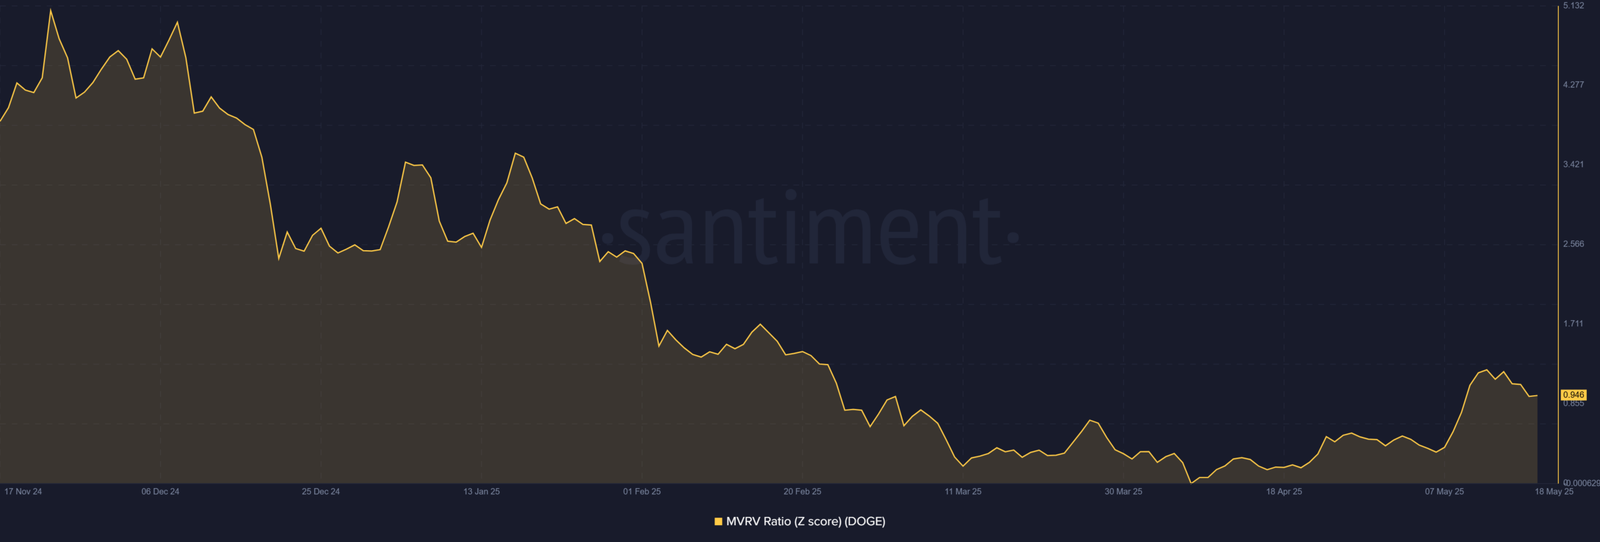Select the 07 May 25 axis date

[x=1444, y=492]
